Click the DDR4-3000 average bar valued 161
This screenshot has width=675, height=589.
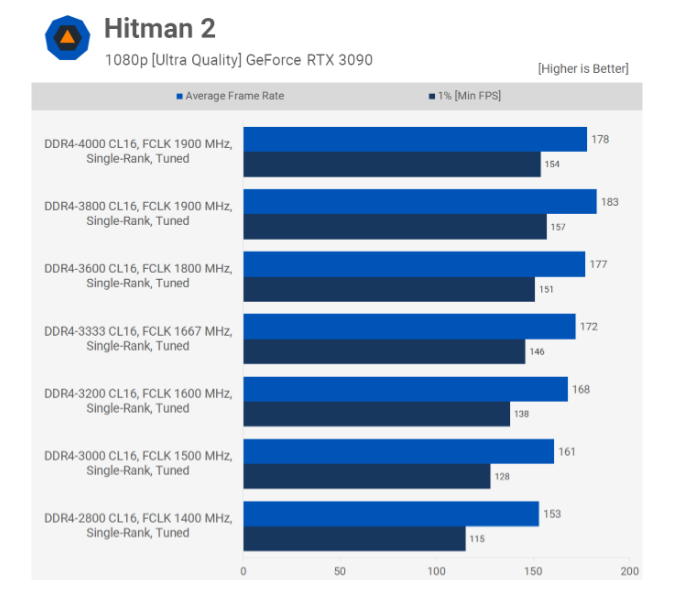point(399,452)
